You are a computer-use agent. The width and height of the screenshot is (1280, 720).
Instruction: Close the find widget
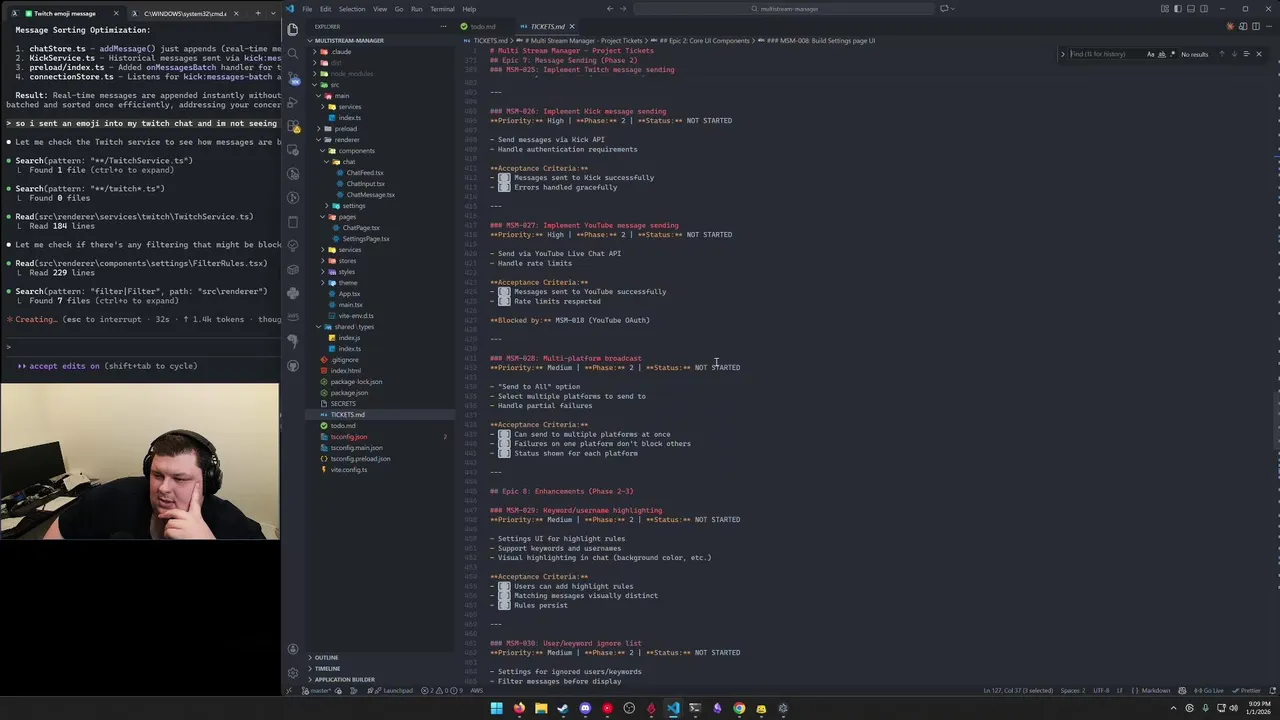pos(1259,54)
